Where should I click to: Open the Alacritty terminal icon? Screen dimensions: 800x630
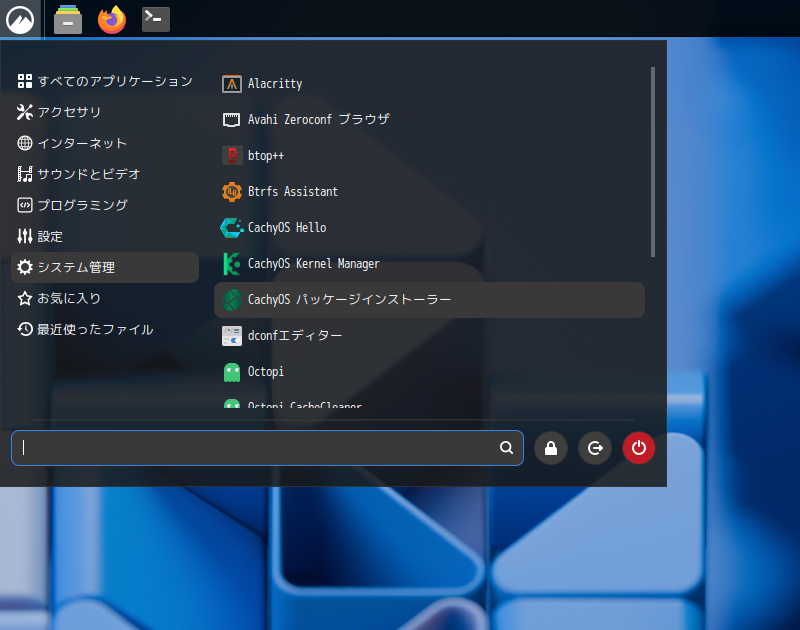coord(232,84)
